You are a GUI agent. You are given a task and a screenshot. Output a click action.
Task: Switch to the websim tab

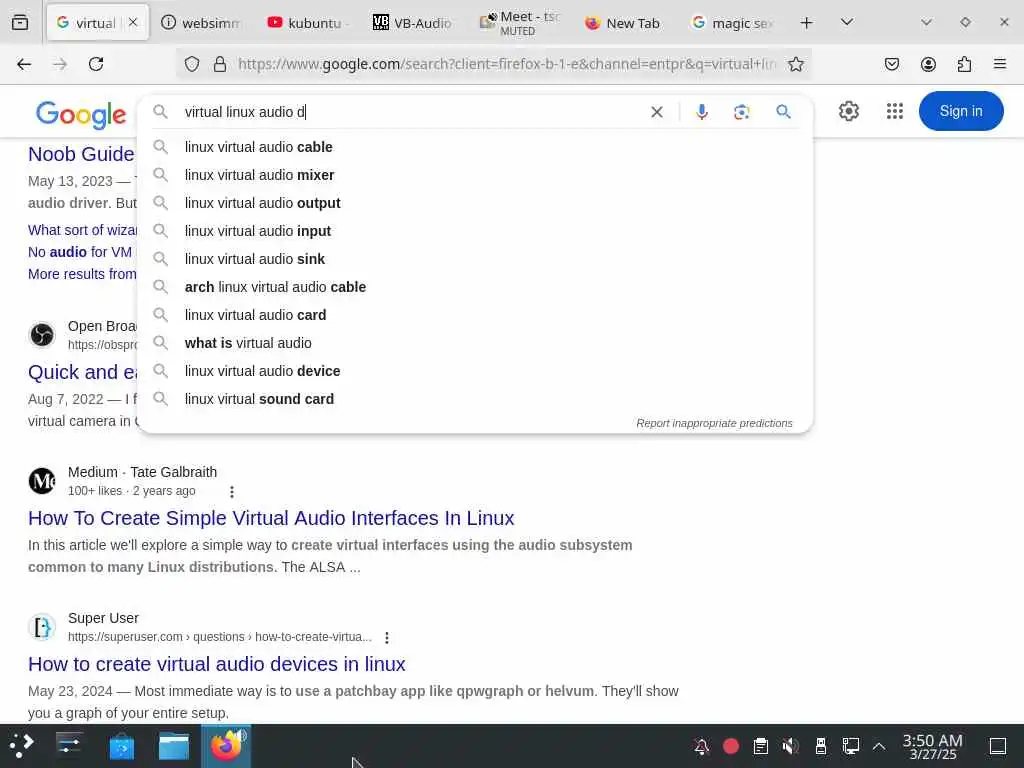[x=200, y=23]
